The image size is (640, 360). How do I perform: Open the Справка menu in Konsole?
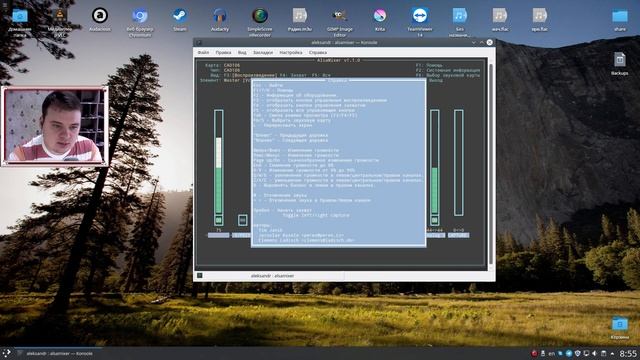coord(318,53)
